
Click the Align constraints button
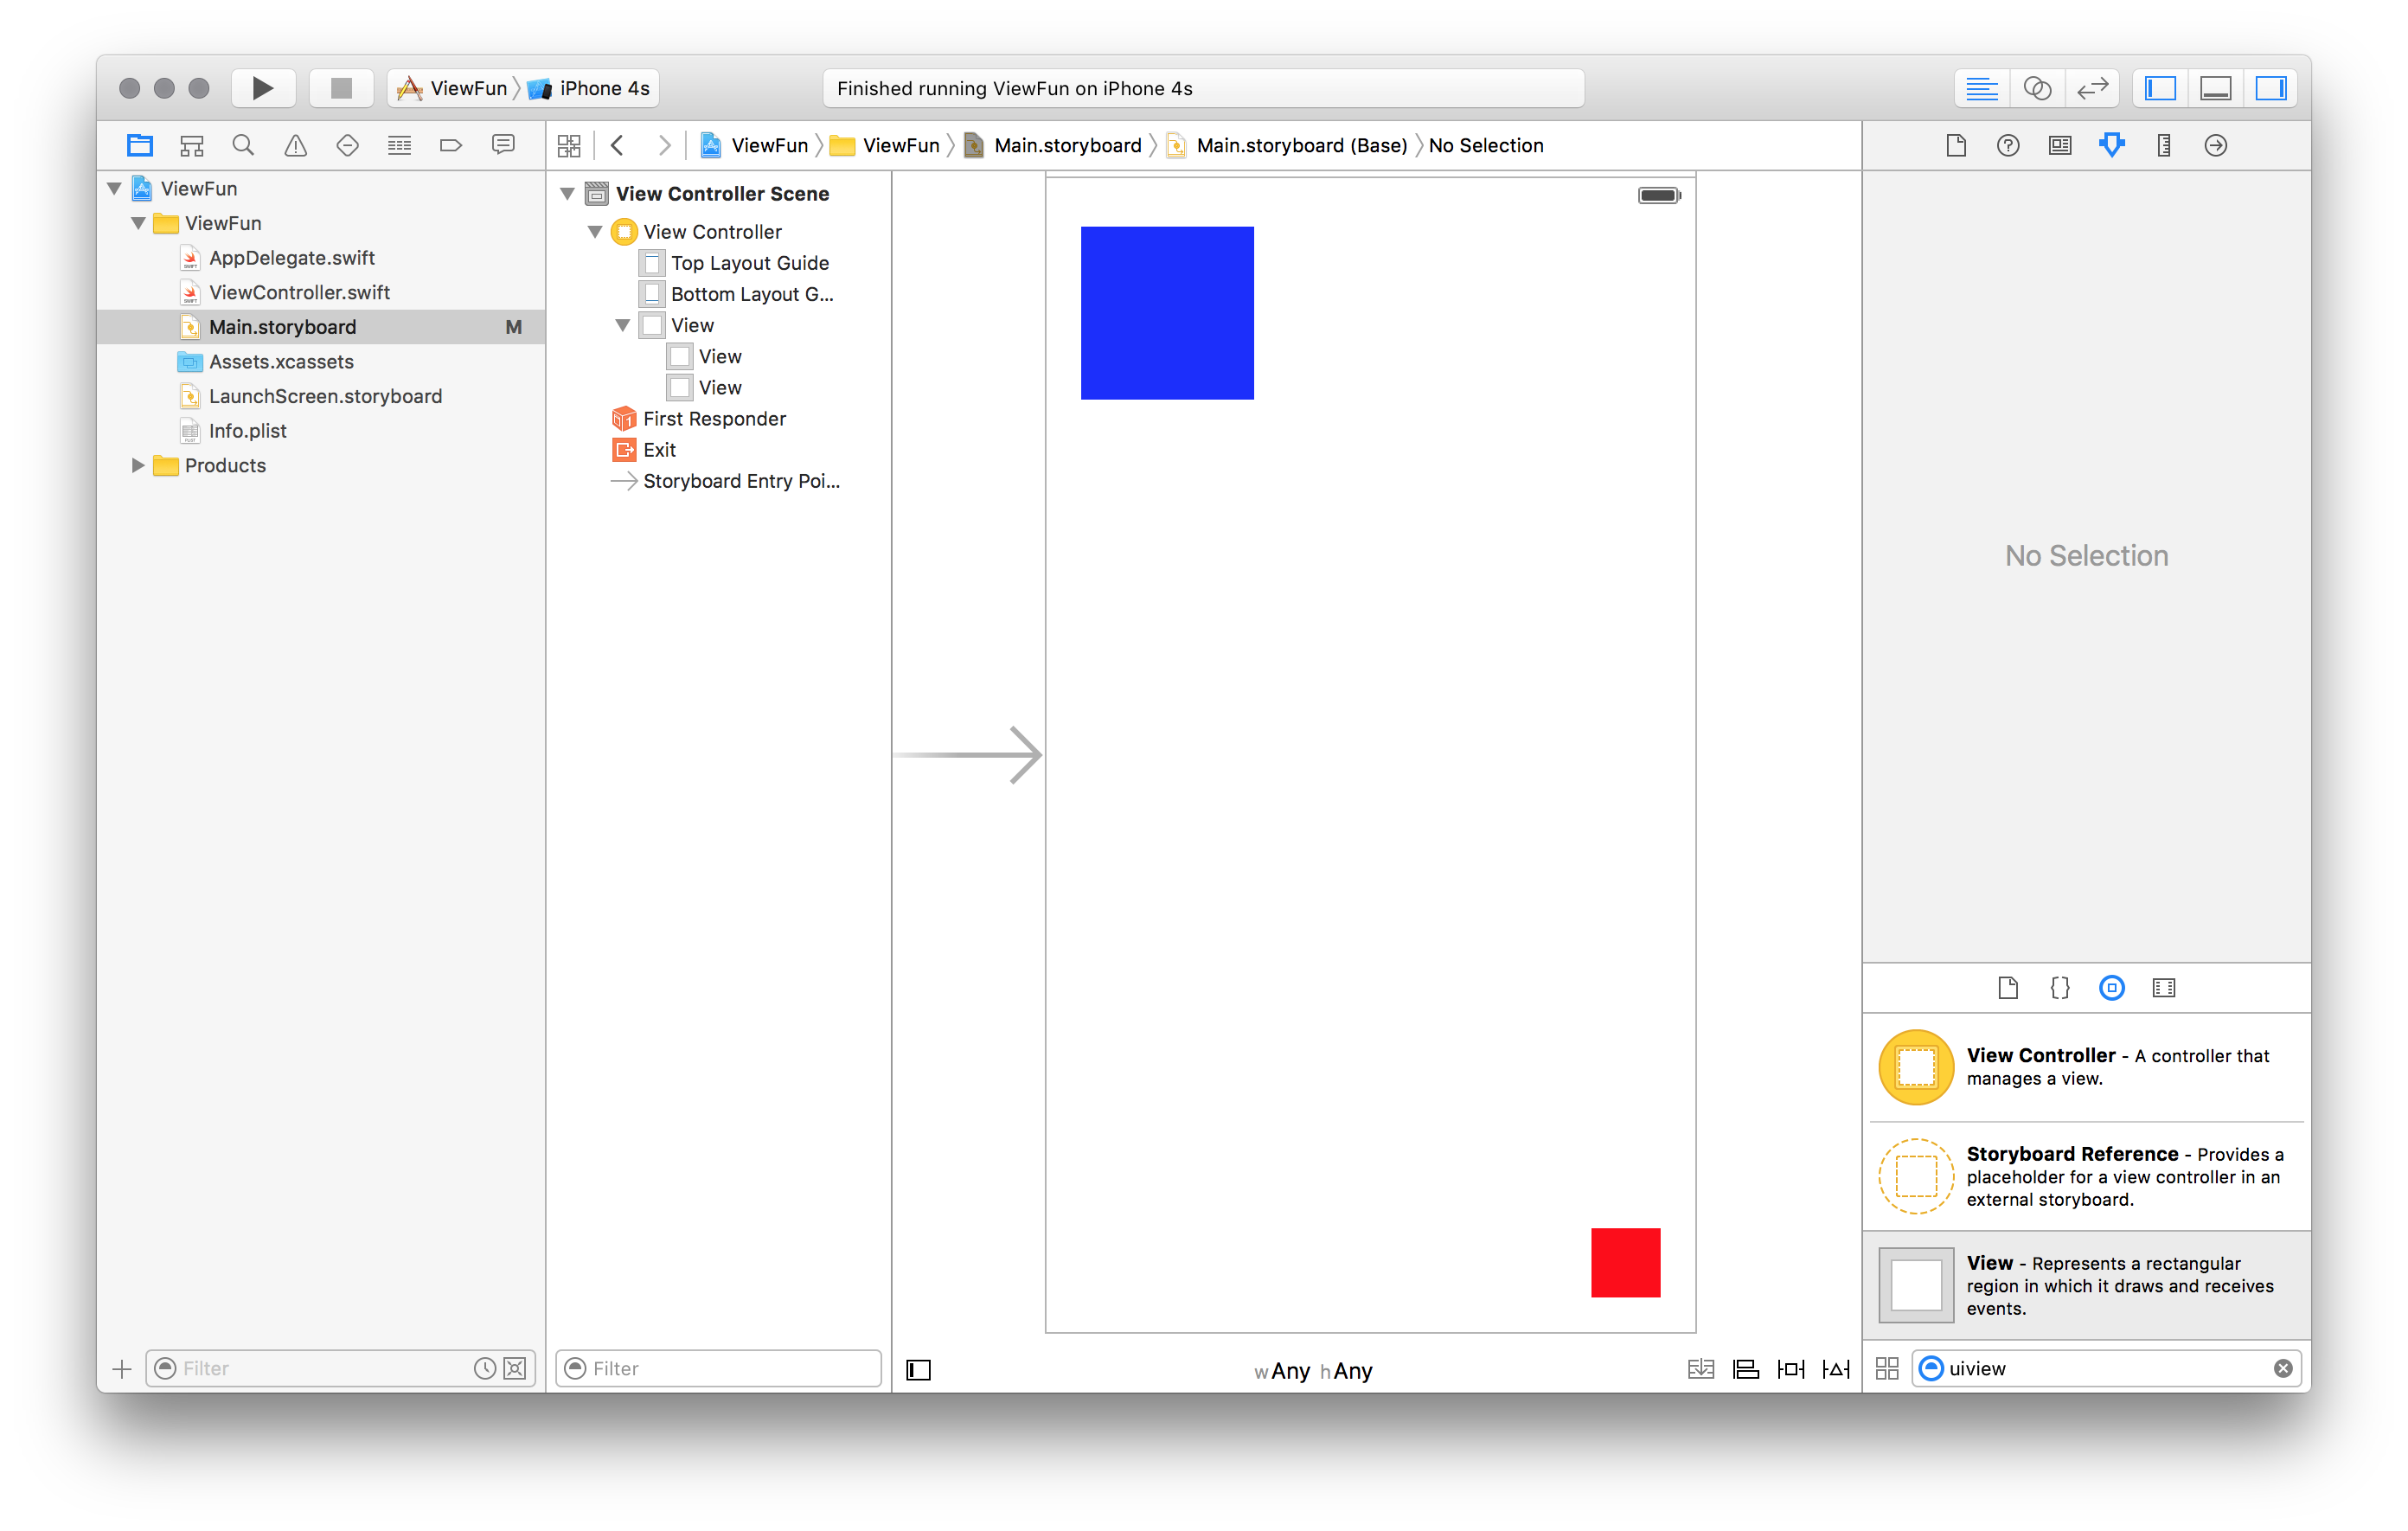(1745, 1369)
